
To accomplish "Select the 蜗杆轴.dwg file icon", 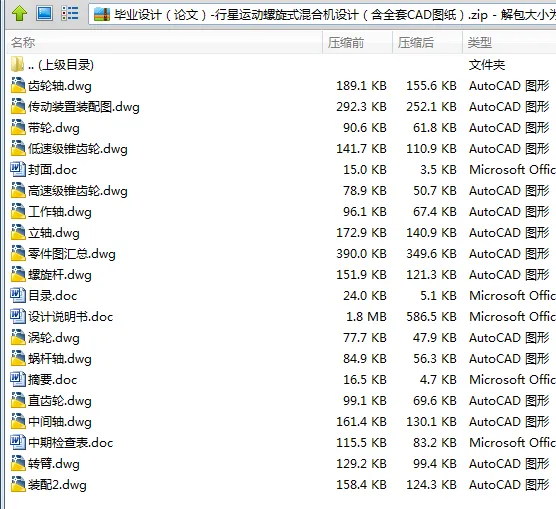I will 18,358.
